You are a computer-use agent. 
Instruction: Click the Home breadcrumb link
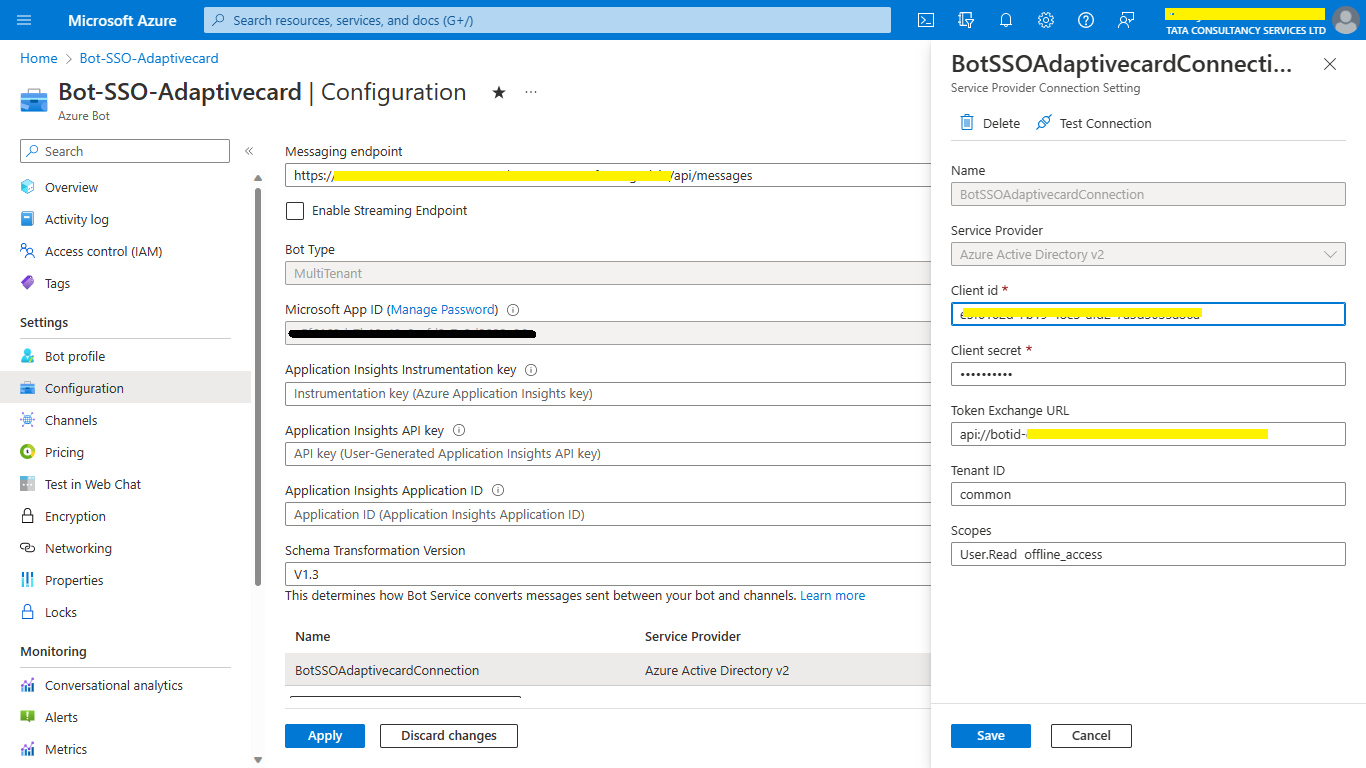click(39, 58)
